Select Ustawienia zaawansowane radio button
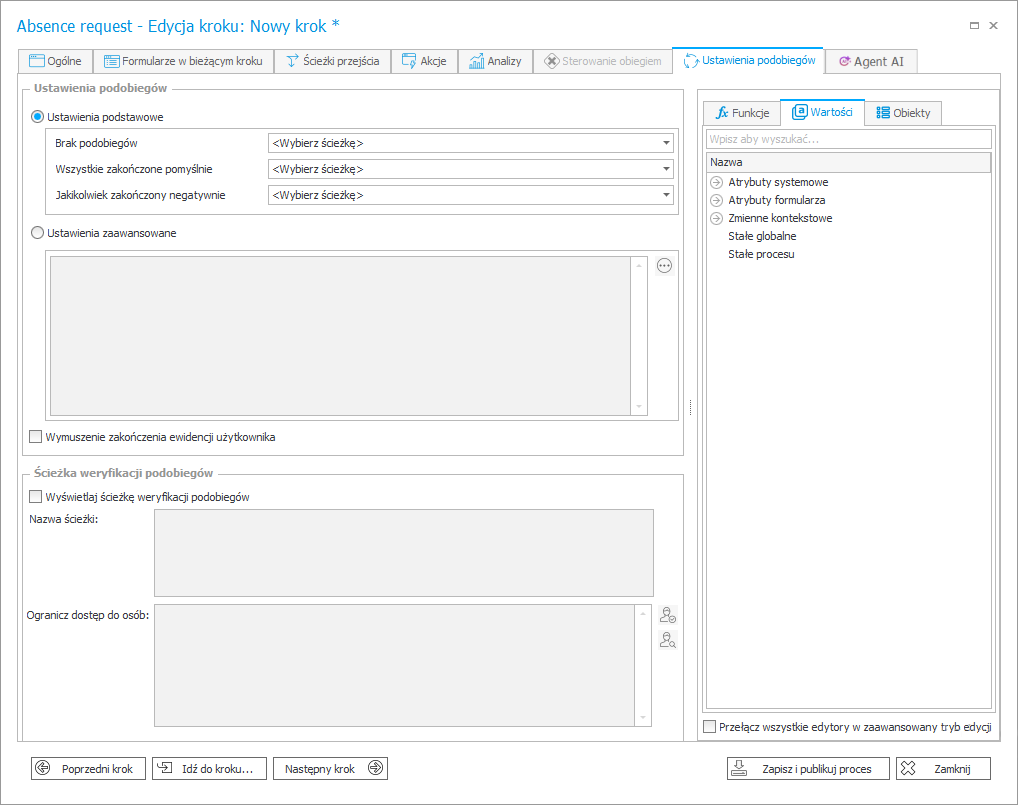Screen dimensions: 1018x805 coord(38,233)
